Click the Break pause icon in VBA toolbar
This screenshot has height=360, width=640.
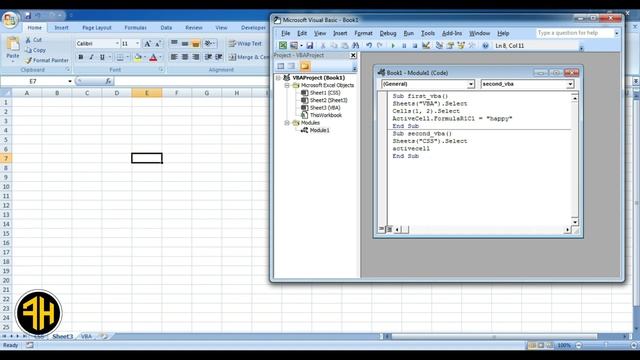click(x=404, y=46)
